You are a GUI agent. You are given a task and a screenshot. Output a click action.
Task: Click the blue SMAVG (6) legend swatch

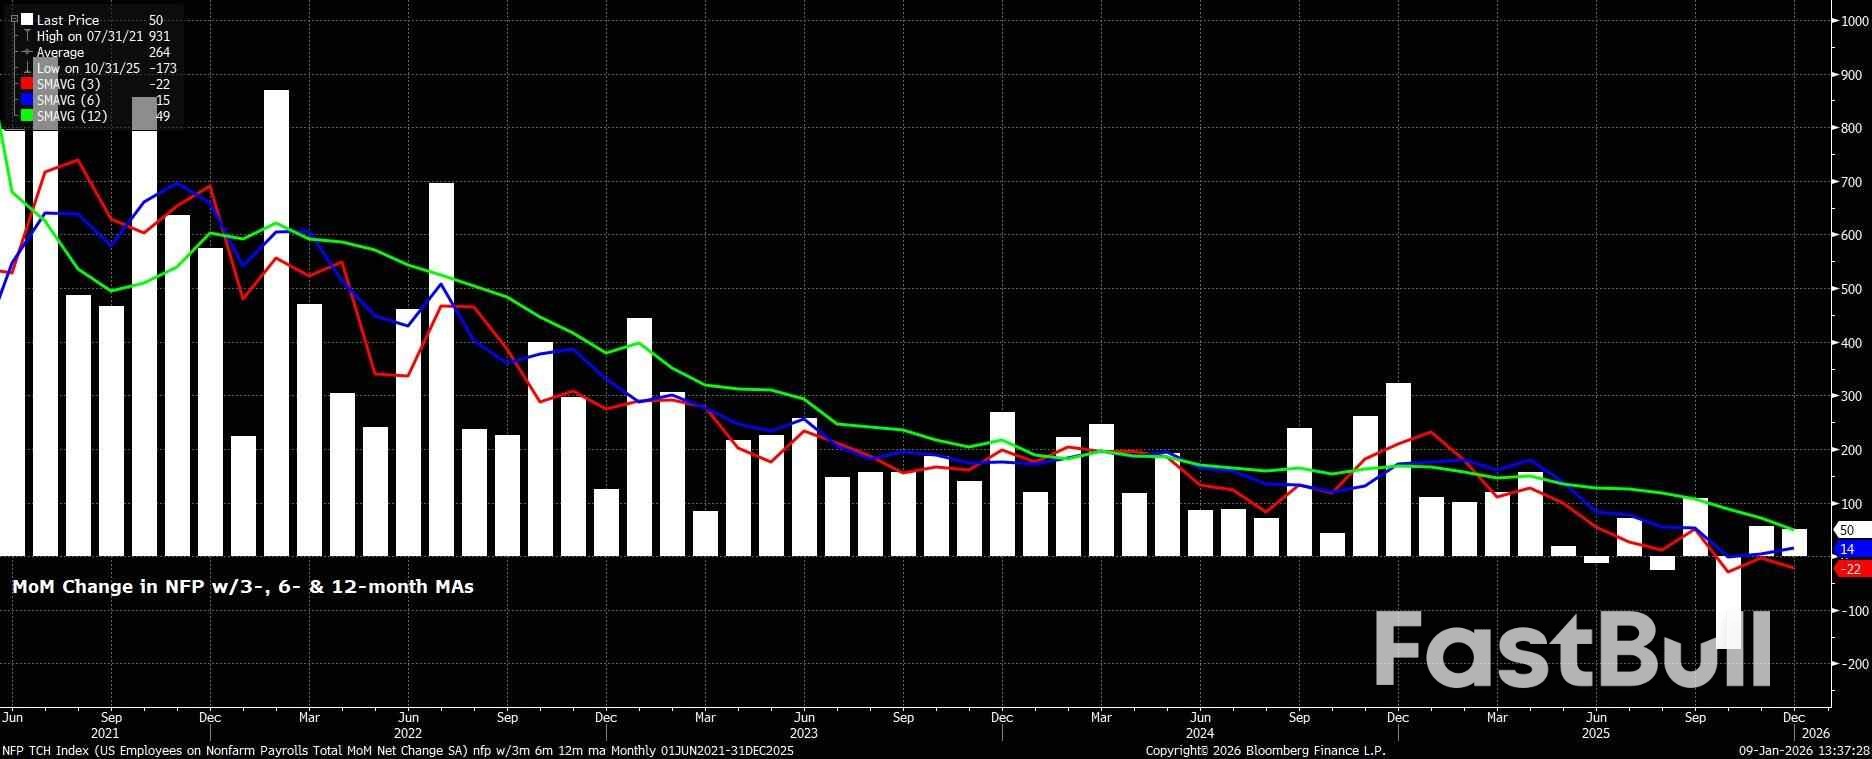click(x=27, y=100)
